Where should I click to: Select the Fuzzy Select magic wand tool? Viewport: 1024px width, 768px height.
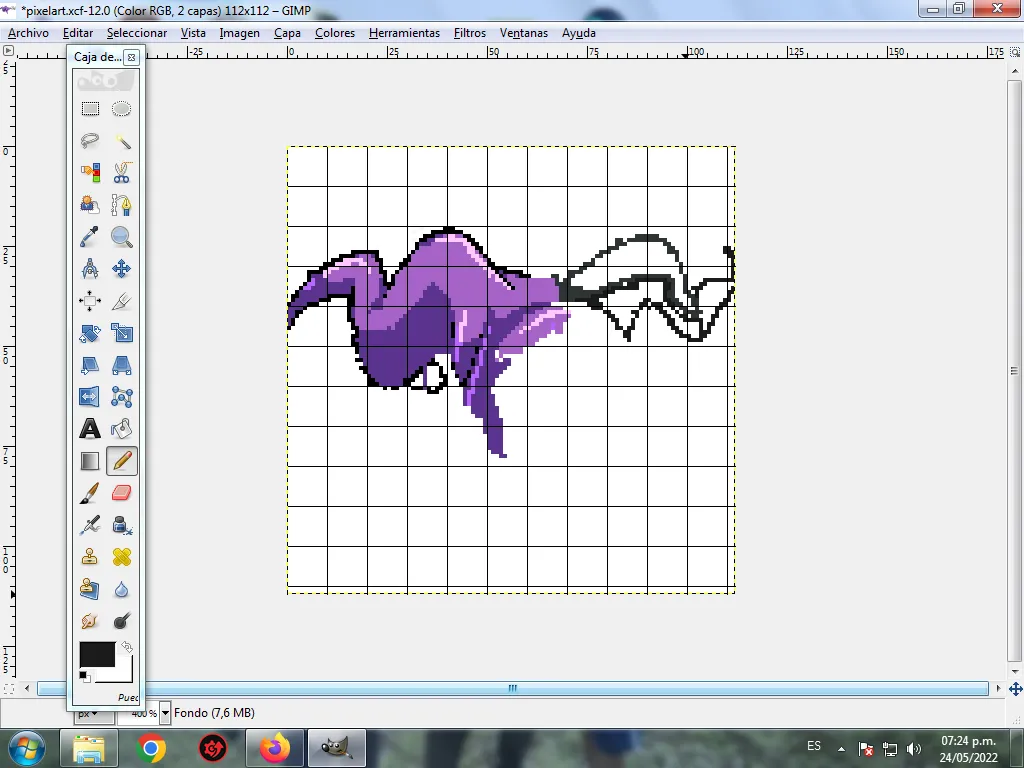point(121,140)
